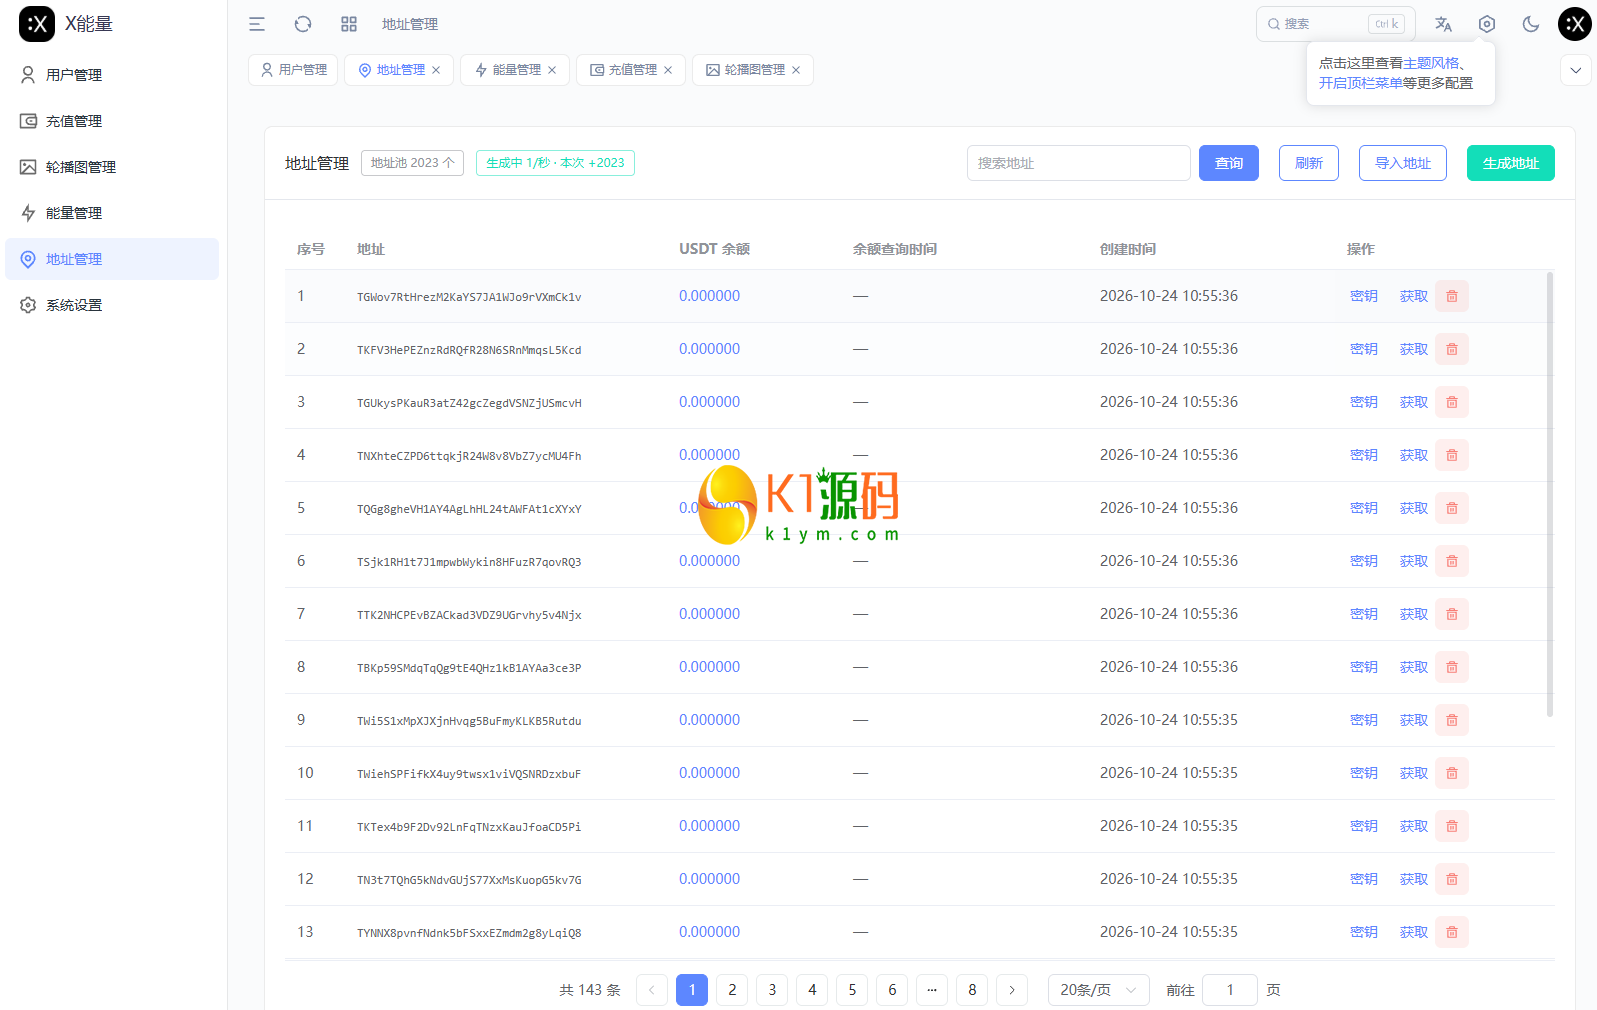Go to page 2
This screenshot has height=1010, width=1597.
732,990
